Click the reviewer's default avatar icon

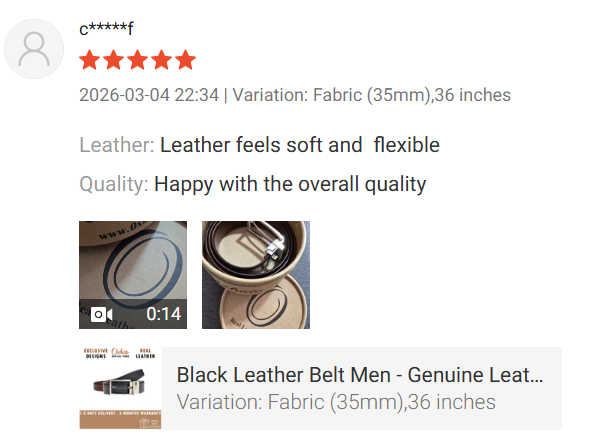[34, 49]
